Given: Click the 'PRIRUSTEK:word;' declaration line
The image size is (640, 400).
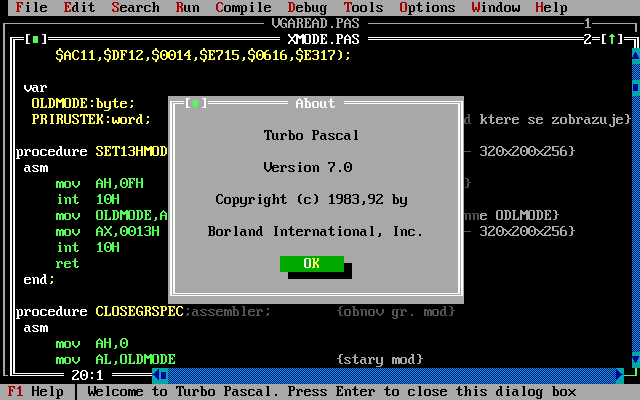Looking at the screenshot, I should [x=91, y=119].
